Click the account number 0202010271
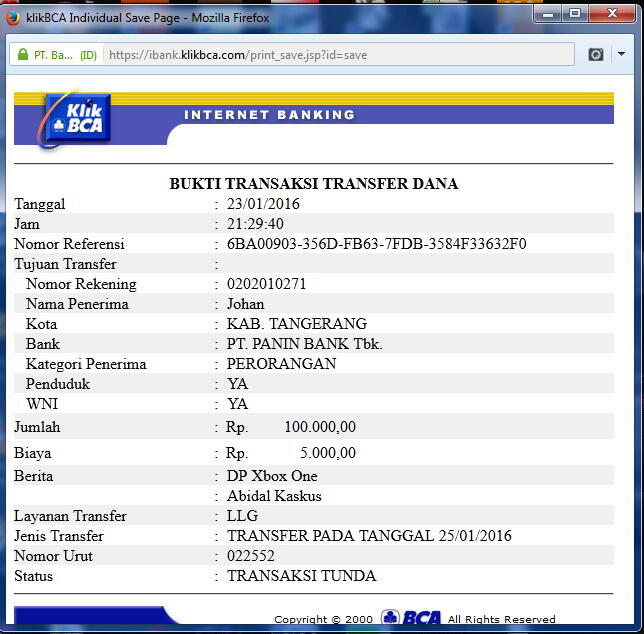 (x=267, y=284)
